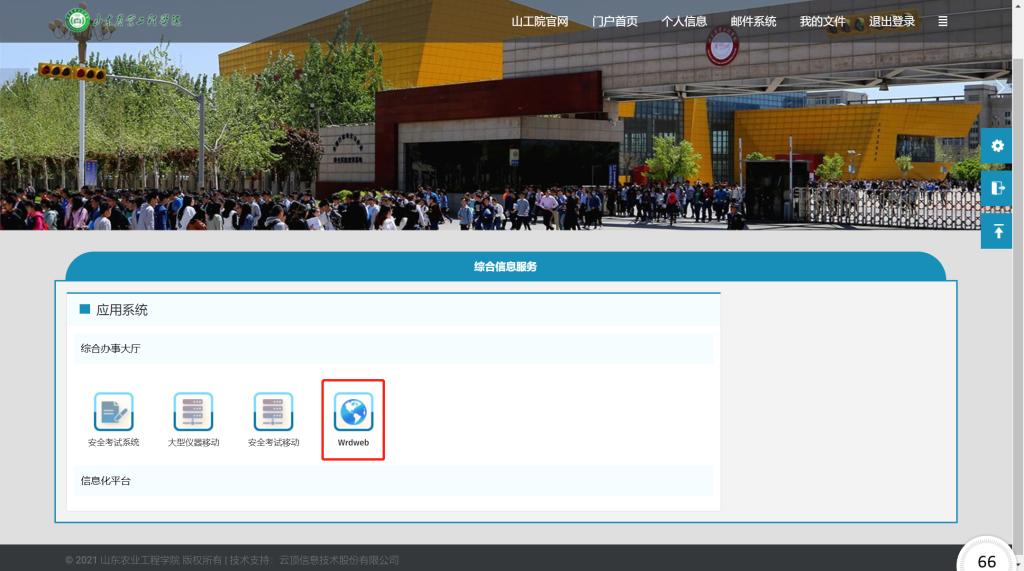Click the settings gear side button
1024x571 pixels.
[x=996, y=146]
